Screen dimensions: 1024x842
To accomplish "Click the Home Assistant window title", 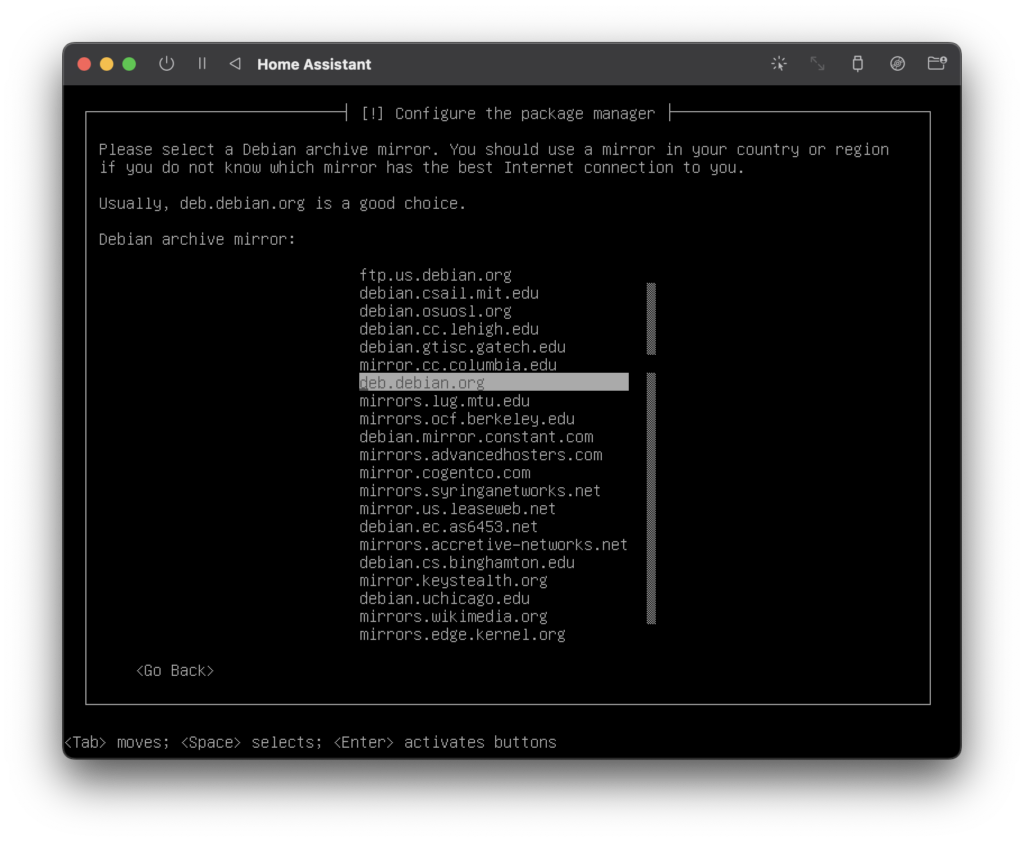I will click(x=314, y=64).
